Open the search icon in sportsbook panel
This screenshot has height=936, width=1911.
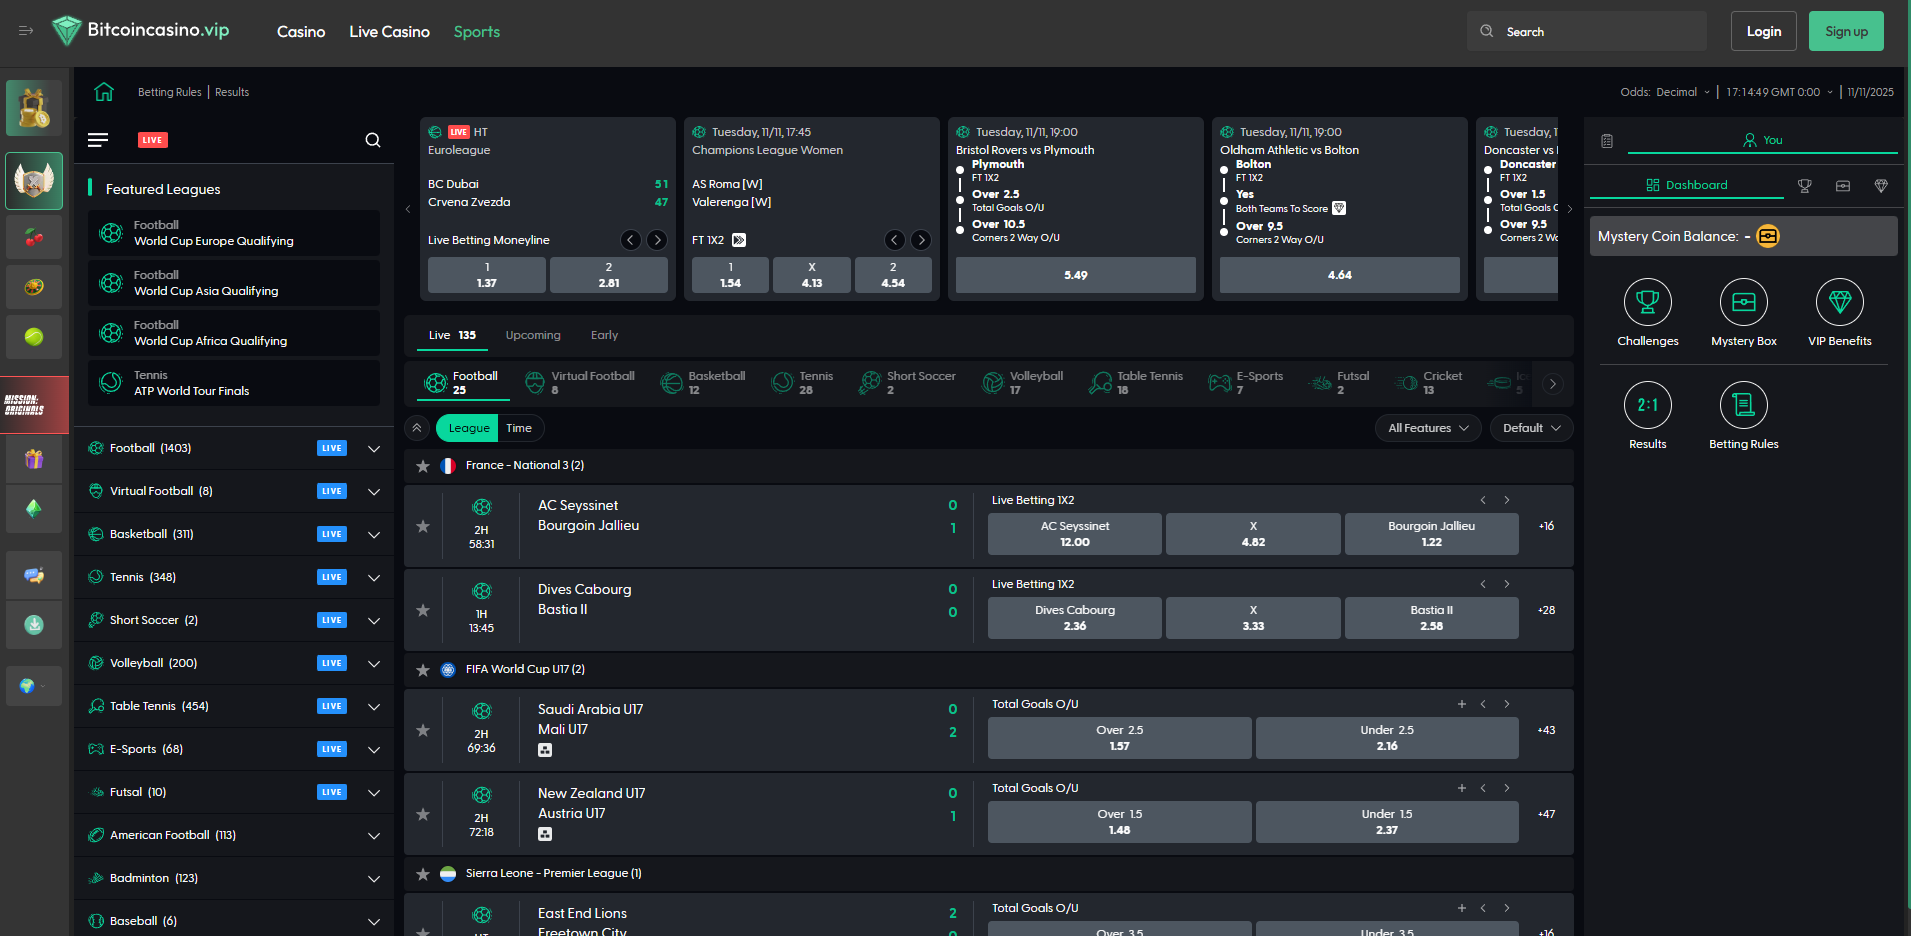372,140
